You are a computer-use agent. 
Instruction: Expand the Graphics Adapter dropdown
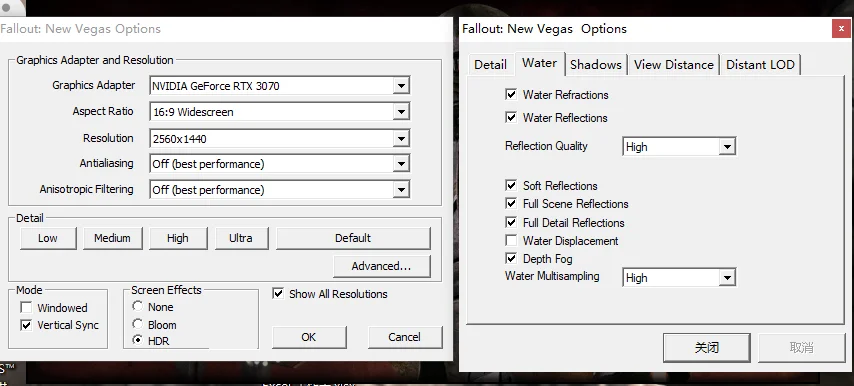[279, 85]
